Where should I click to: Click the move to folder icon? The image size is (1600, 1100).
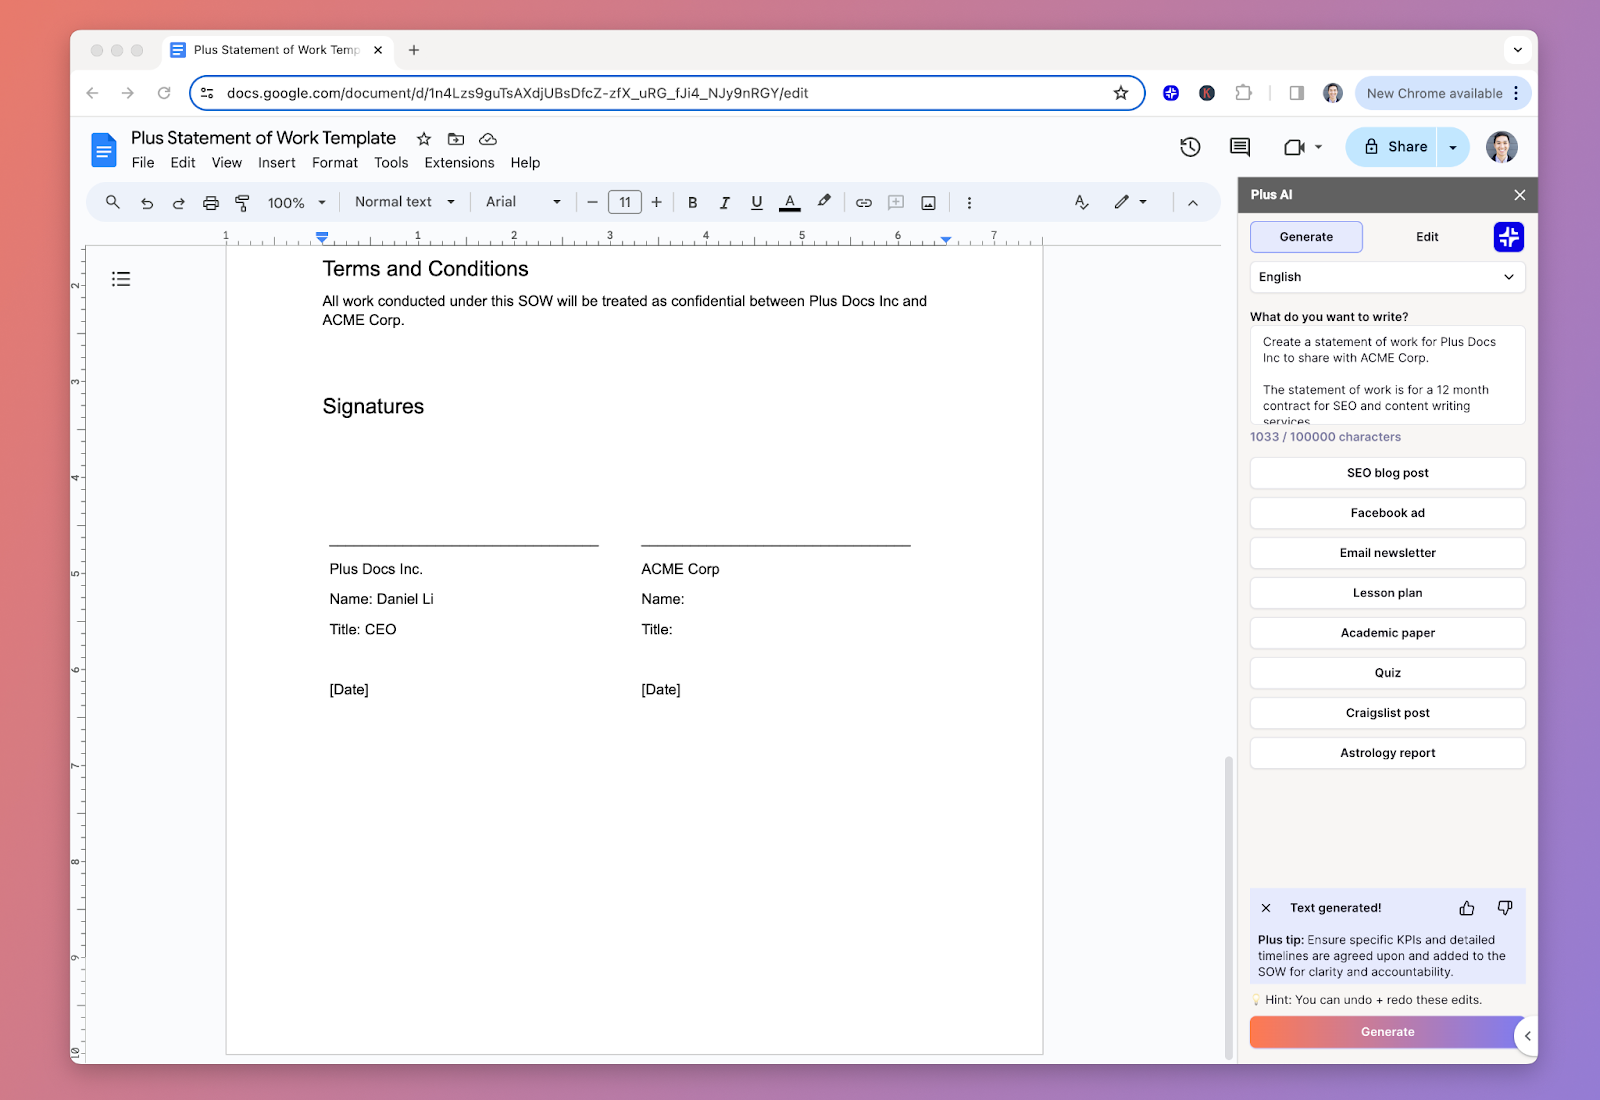[x=456, y=139]
